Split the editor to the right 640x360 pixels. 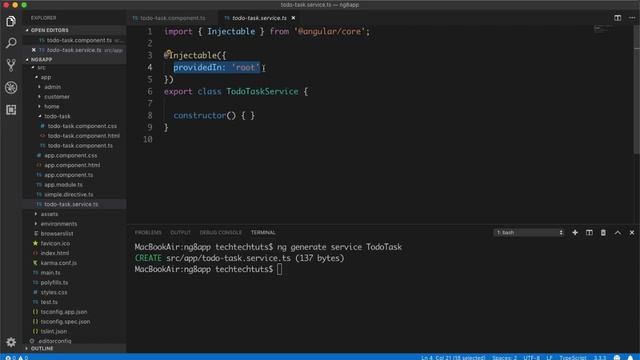click(618, 18)
